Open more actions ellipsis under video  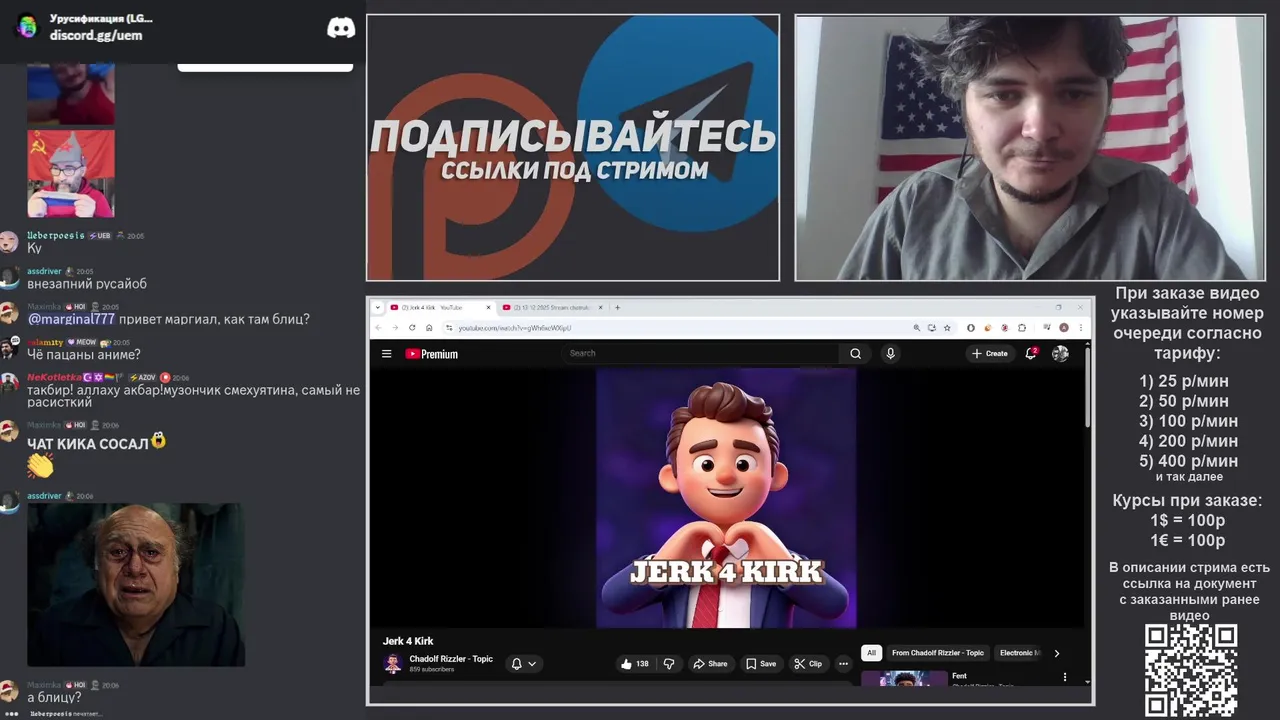coord(843,663)
